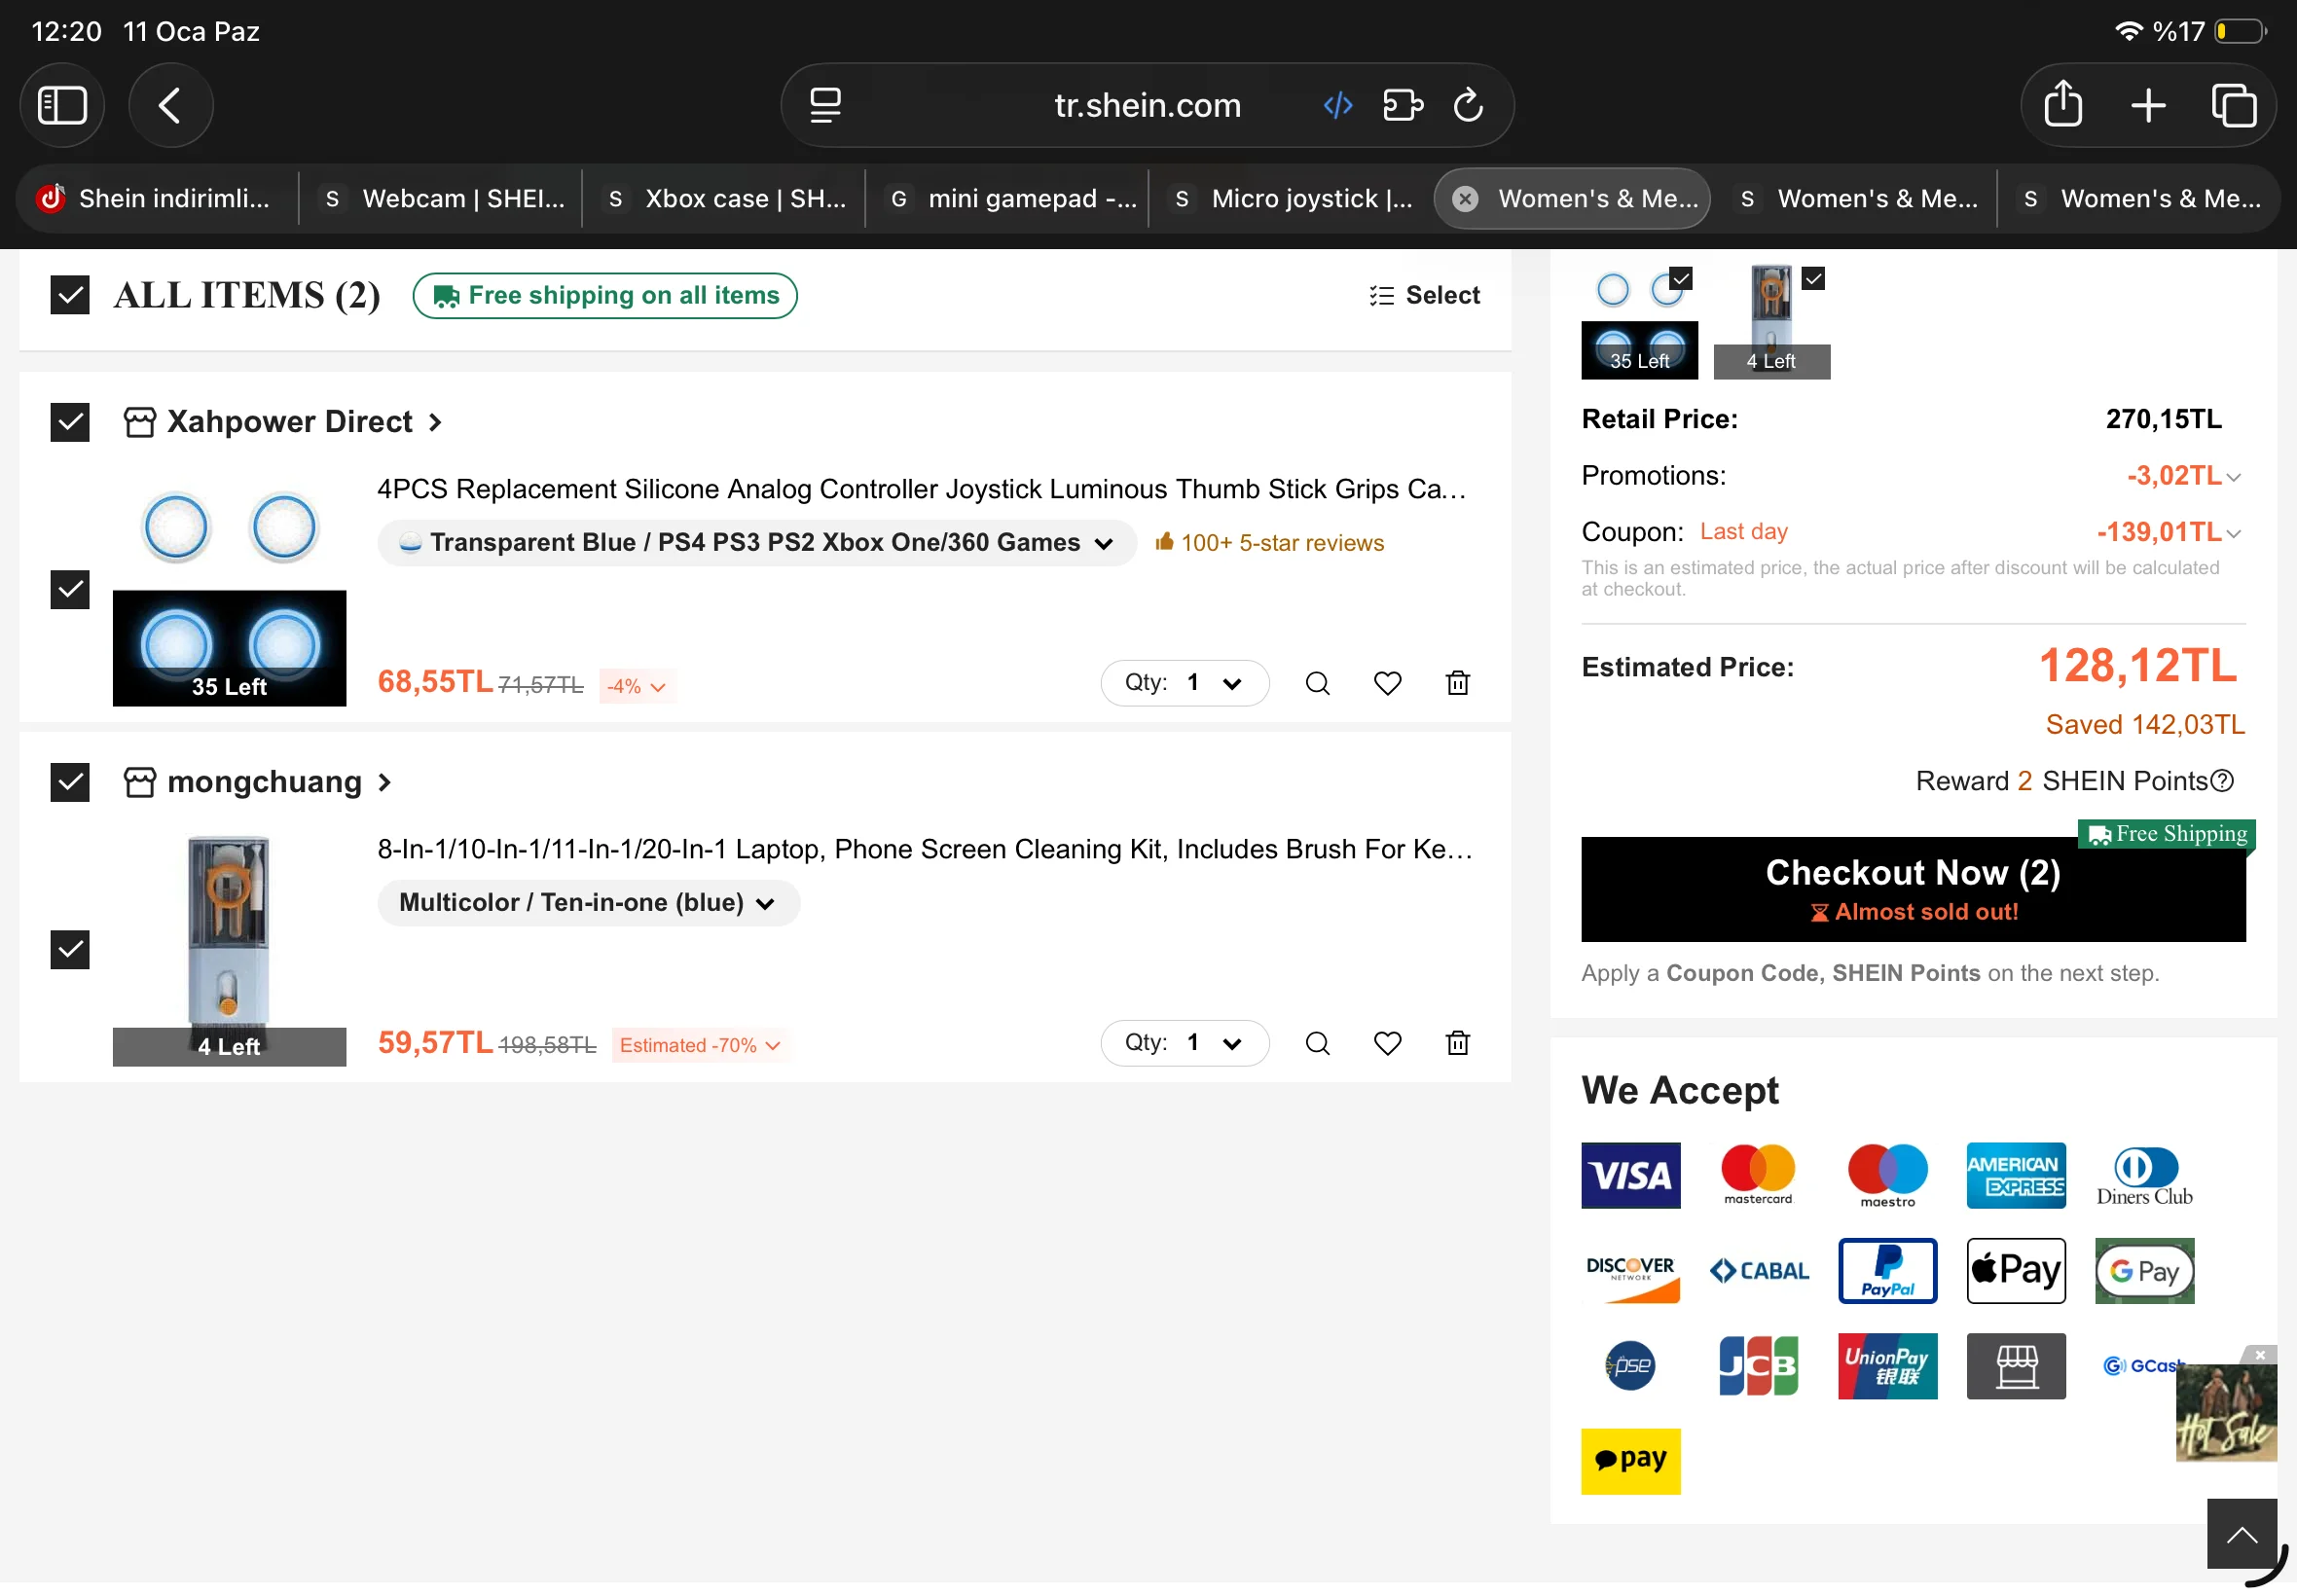2297x1596 pixels.
Task: Deselect the cleaning kit item checkbox
Action: coord(70,949)
